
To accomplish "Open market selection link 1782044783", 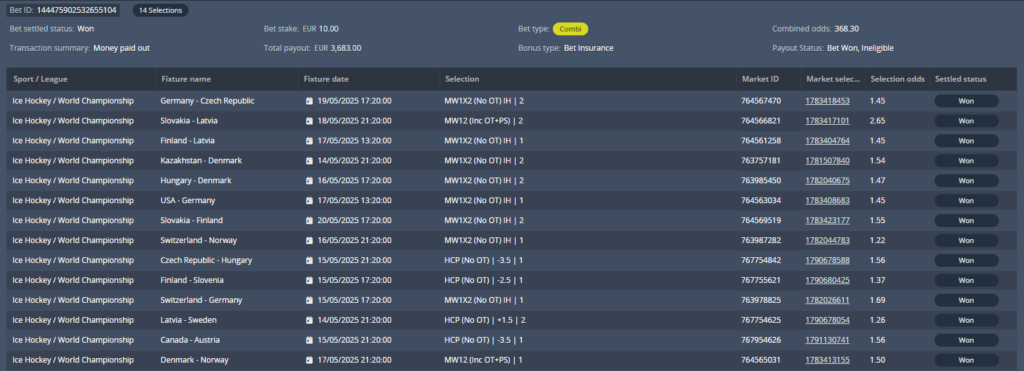I will (827, 240).
